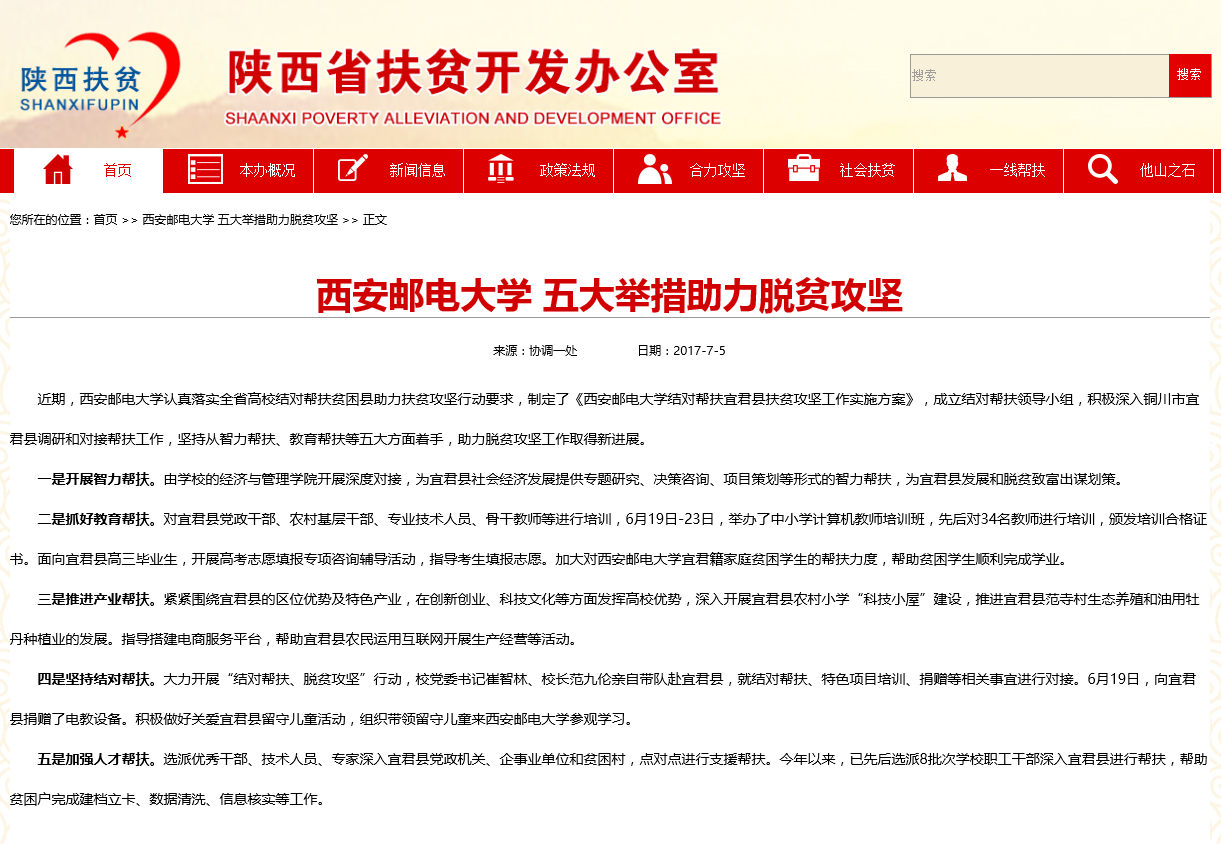
Task: Go to the 新闻信息 section
Action: coord(417,171)
